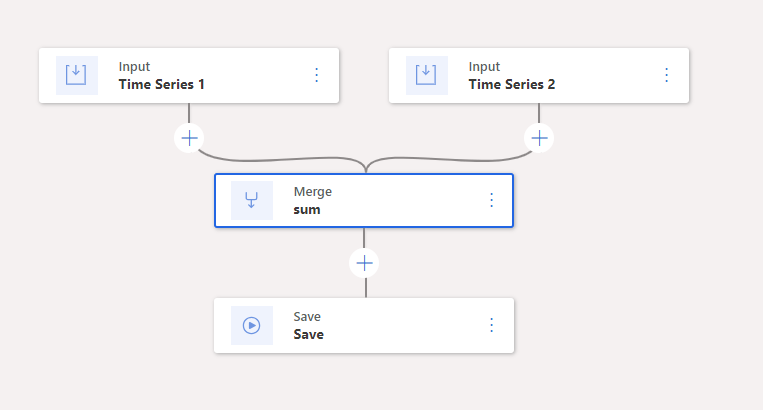Image resolution: width=763 pixels, height=410 pixels.
Task: Click the Input type label above Time Series 2
Action: (484, 67)
